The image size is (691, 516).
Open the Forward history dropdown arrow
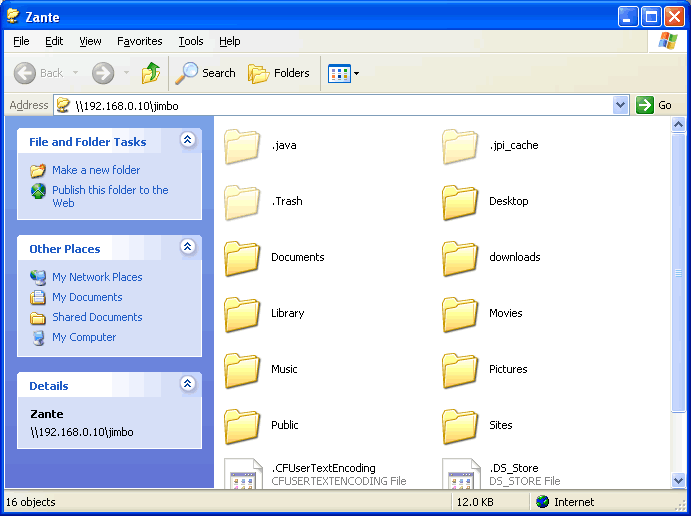[x=126, y=73]
